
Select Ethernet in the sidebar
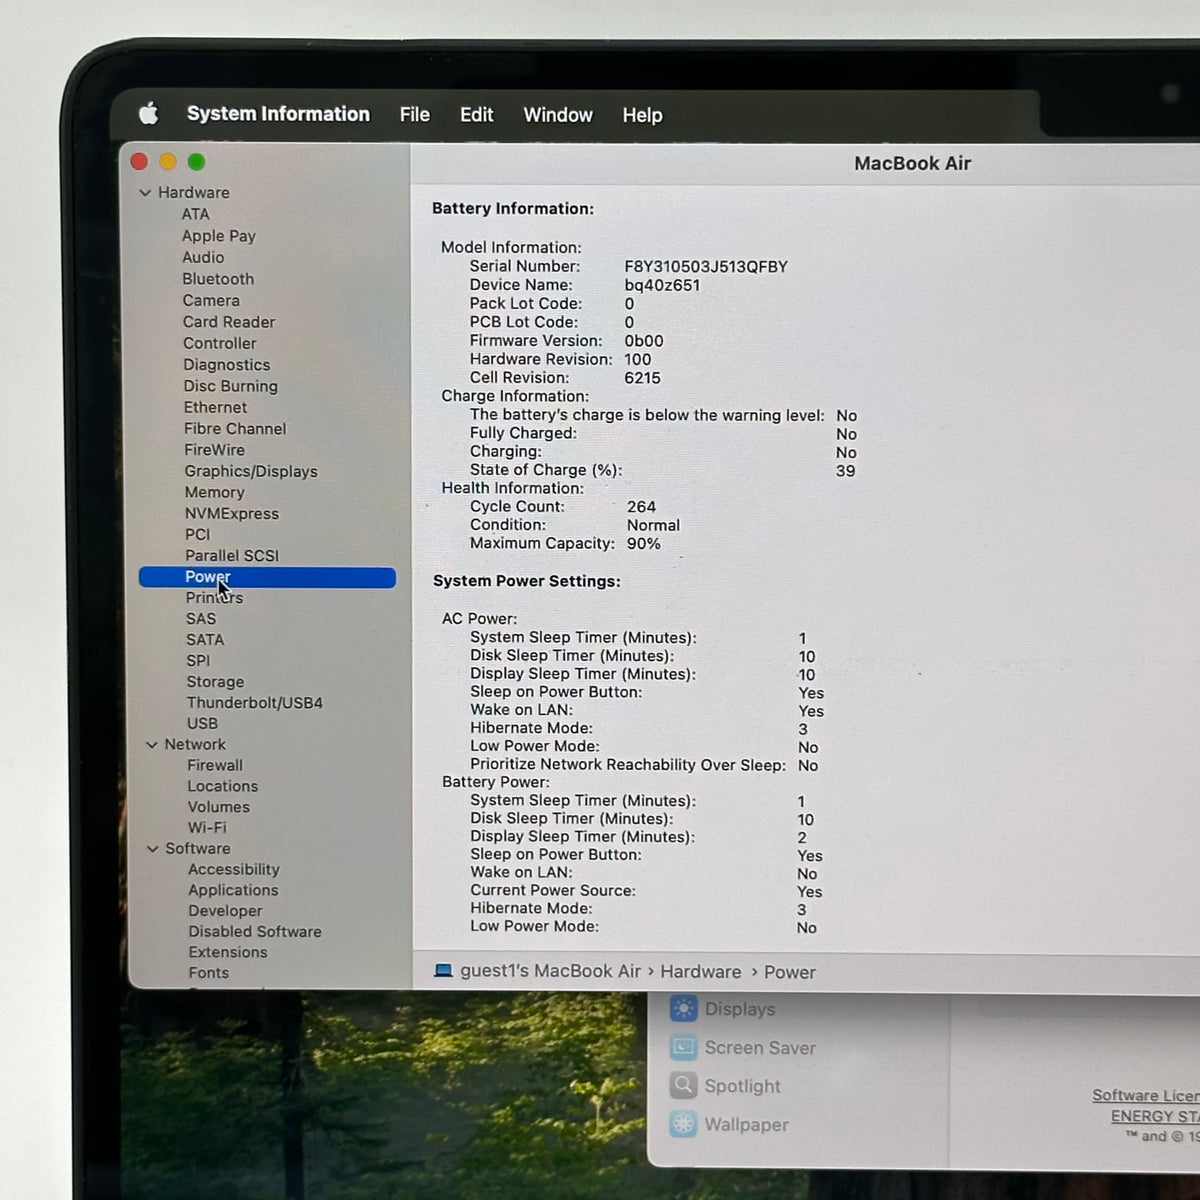215,407
